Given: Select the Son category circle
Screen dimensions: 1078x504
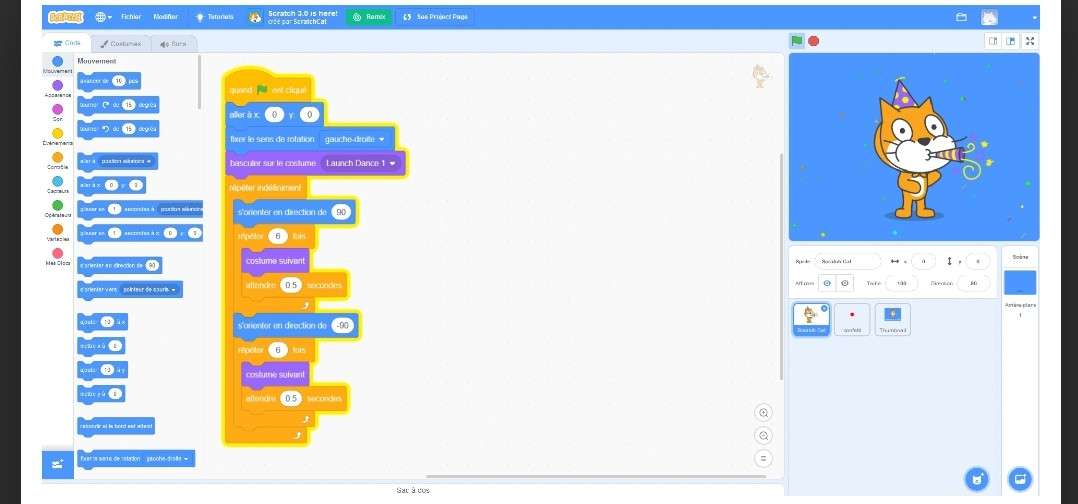Looking at the screenshot, I should 58,109.
